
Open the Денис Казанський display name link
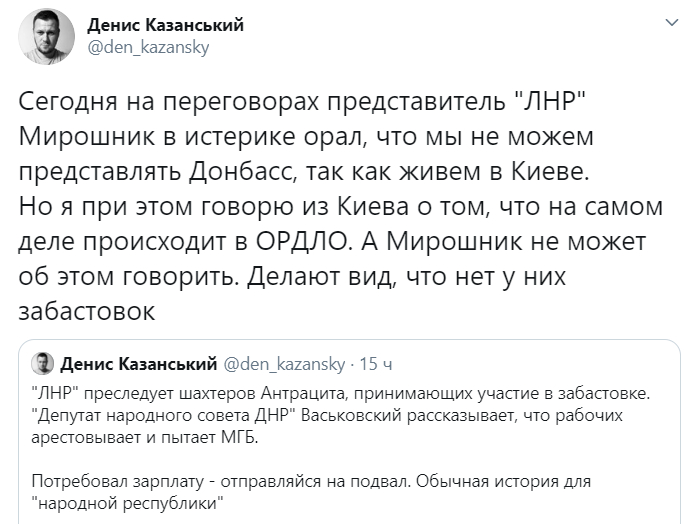point(166,25)
